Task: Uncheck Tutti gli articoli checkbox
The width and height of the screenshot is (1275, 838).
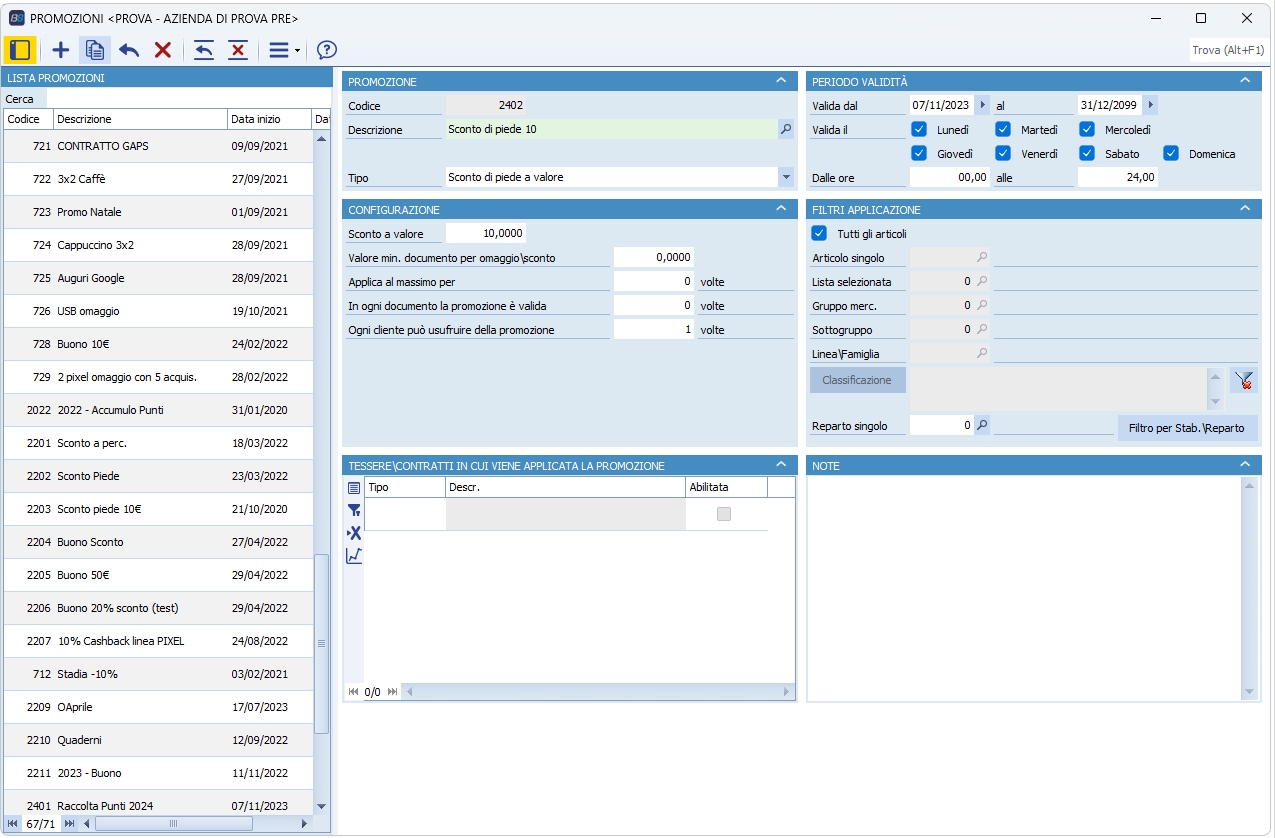Action: coord(819,233)
